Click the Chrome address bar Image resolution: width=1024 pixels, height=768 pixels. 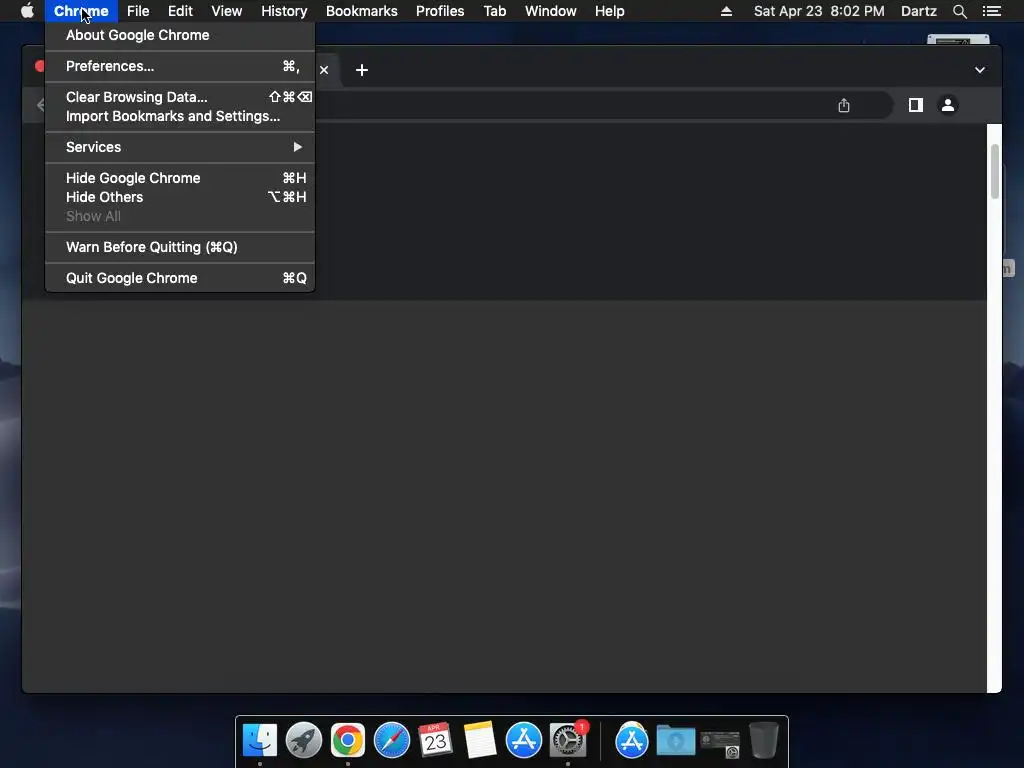pos(603,105)
